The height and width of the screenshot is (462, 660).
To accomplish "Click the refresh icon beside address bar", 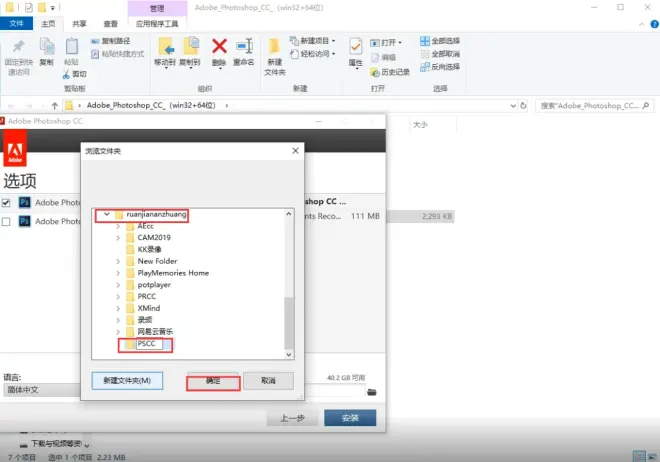I will pos(523,106).
